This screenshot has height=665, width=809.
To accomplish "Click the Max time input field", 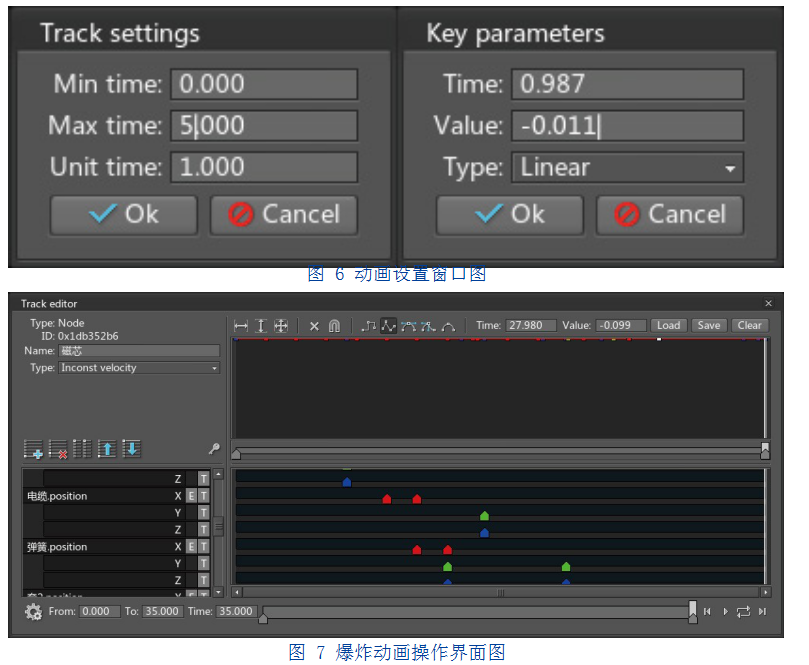I will pyautogui.click(x=264, y=125).
